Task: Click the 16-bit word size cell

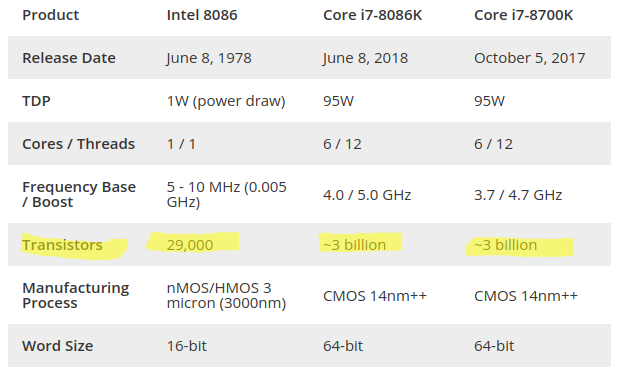Action: 187,346
